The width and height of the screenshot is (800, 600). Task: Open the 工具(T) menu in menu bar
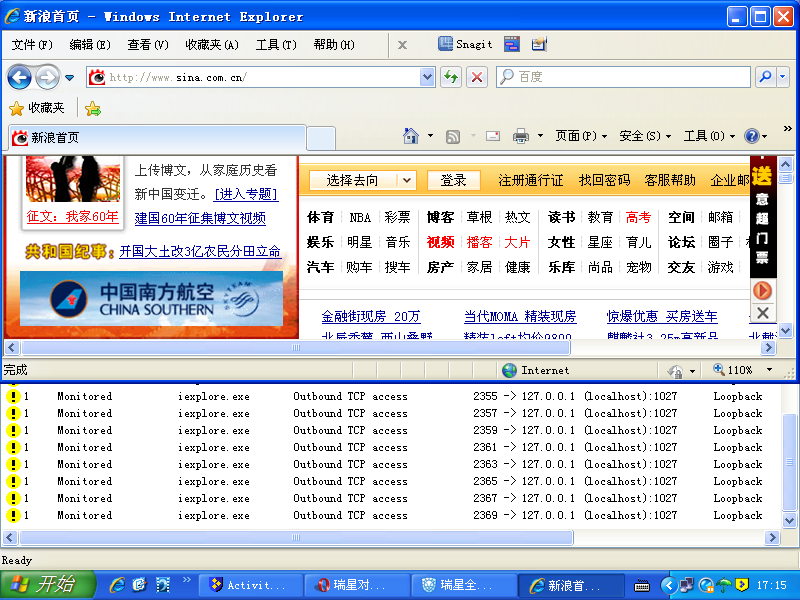(x=276, y=44)
